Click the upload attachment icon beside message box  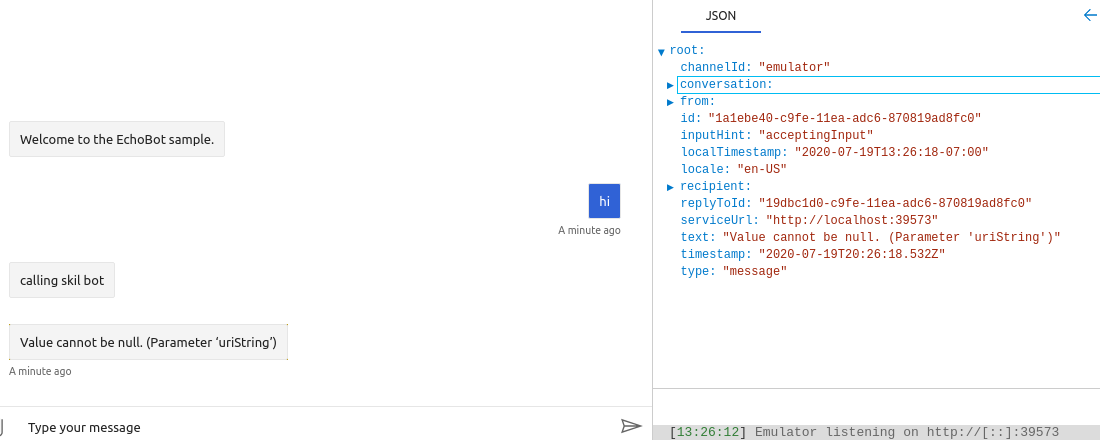pos(2,427)
